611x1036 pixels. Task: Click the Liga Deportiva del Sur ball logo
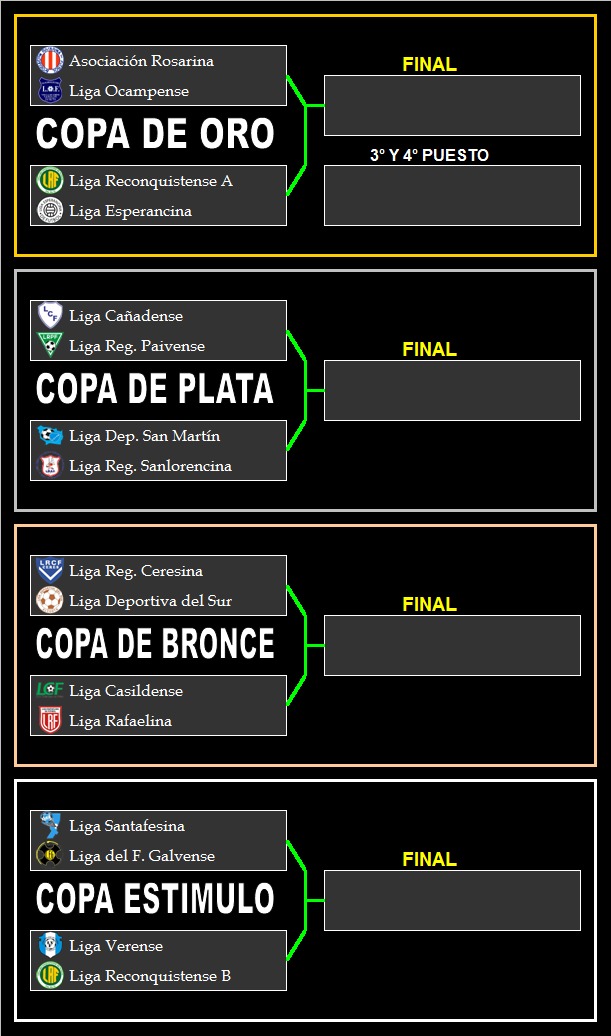coord(50,601)
